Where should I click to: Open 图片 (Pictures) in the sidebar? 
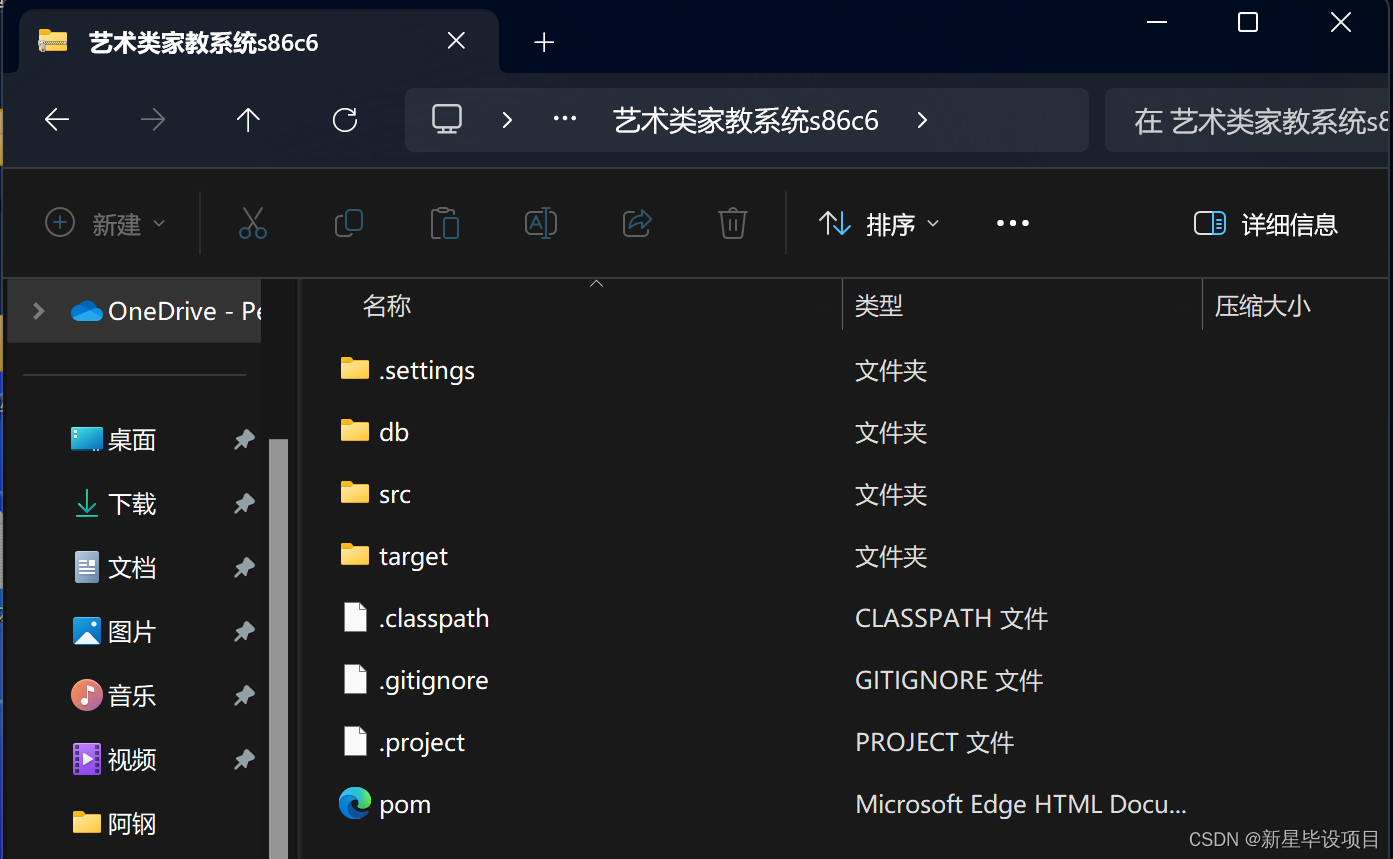(x=114, y=632)
